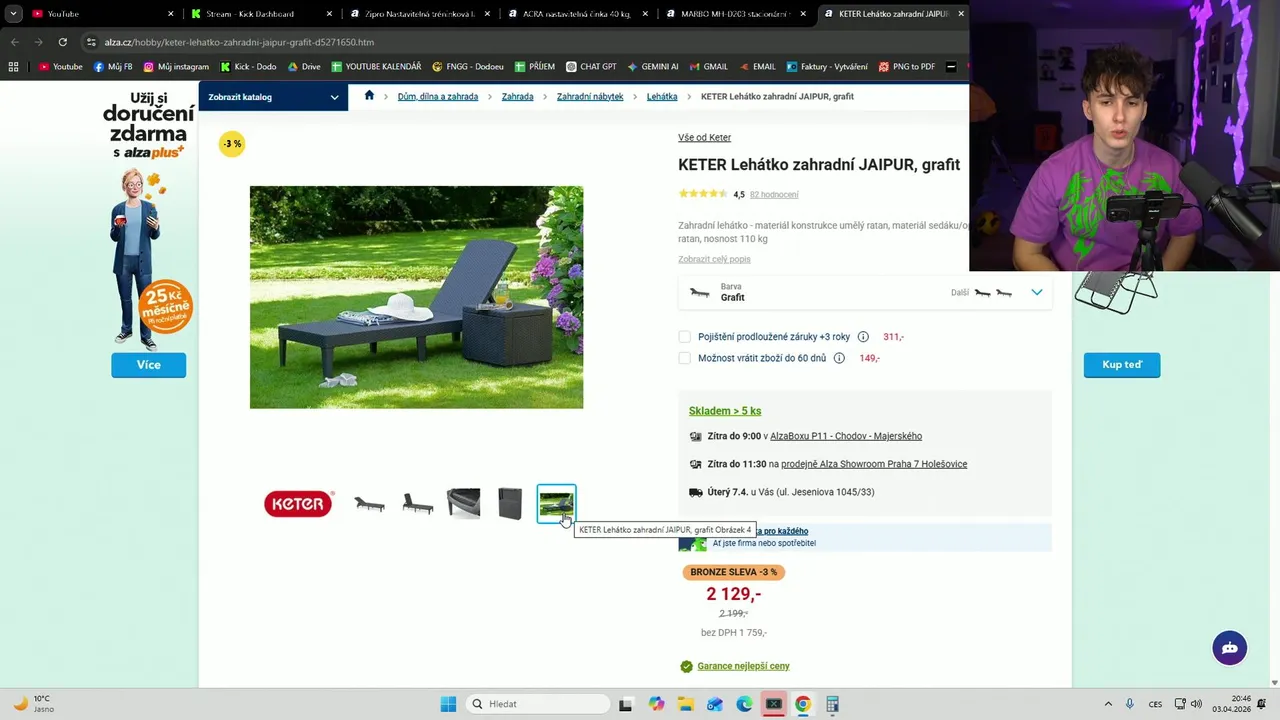Viewport: 1280px width, 720px height.
Task: Open the GMAIL bookmark
Action: click(x=708, y=67)
